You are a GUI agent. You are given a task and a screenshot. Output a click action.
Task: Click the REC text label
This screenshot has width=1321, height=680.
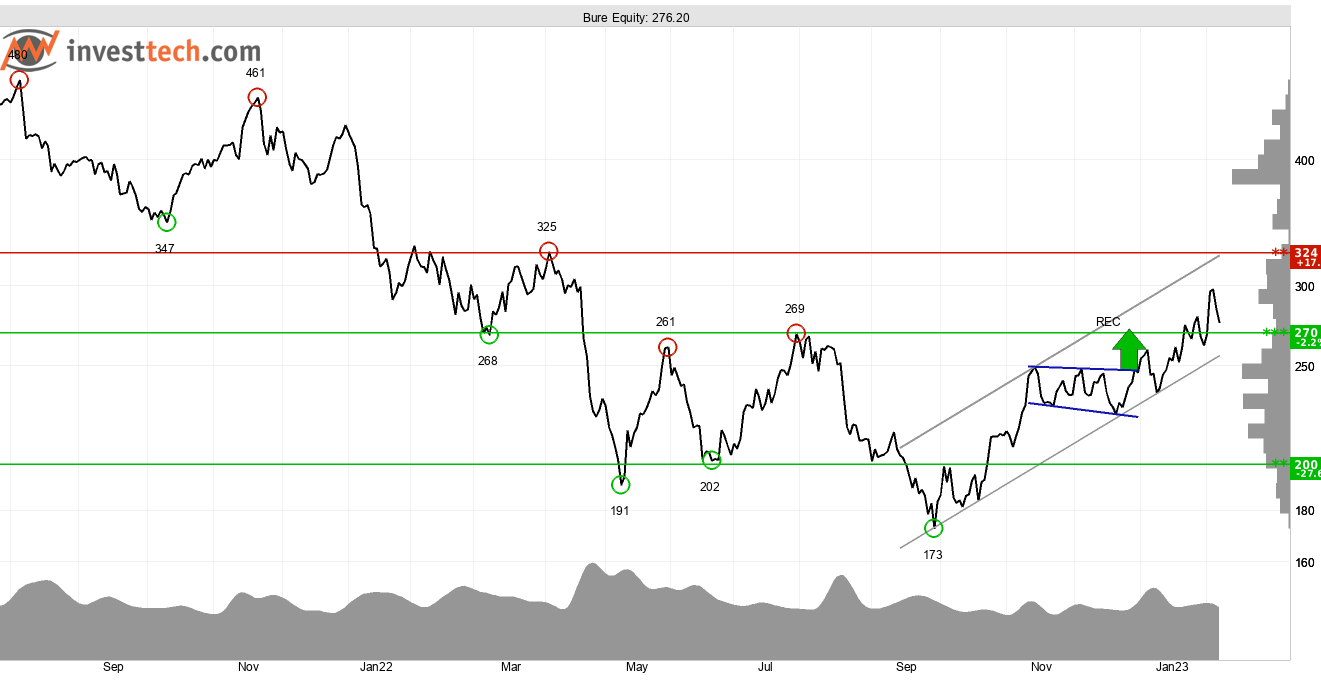point(1108,322)
